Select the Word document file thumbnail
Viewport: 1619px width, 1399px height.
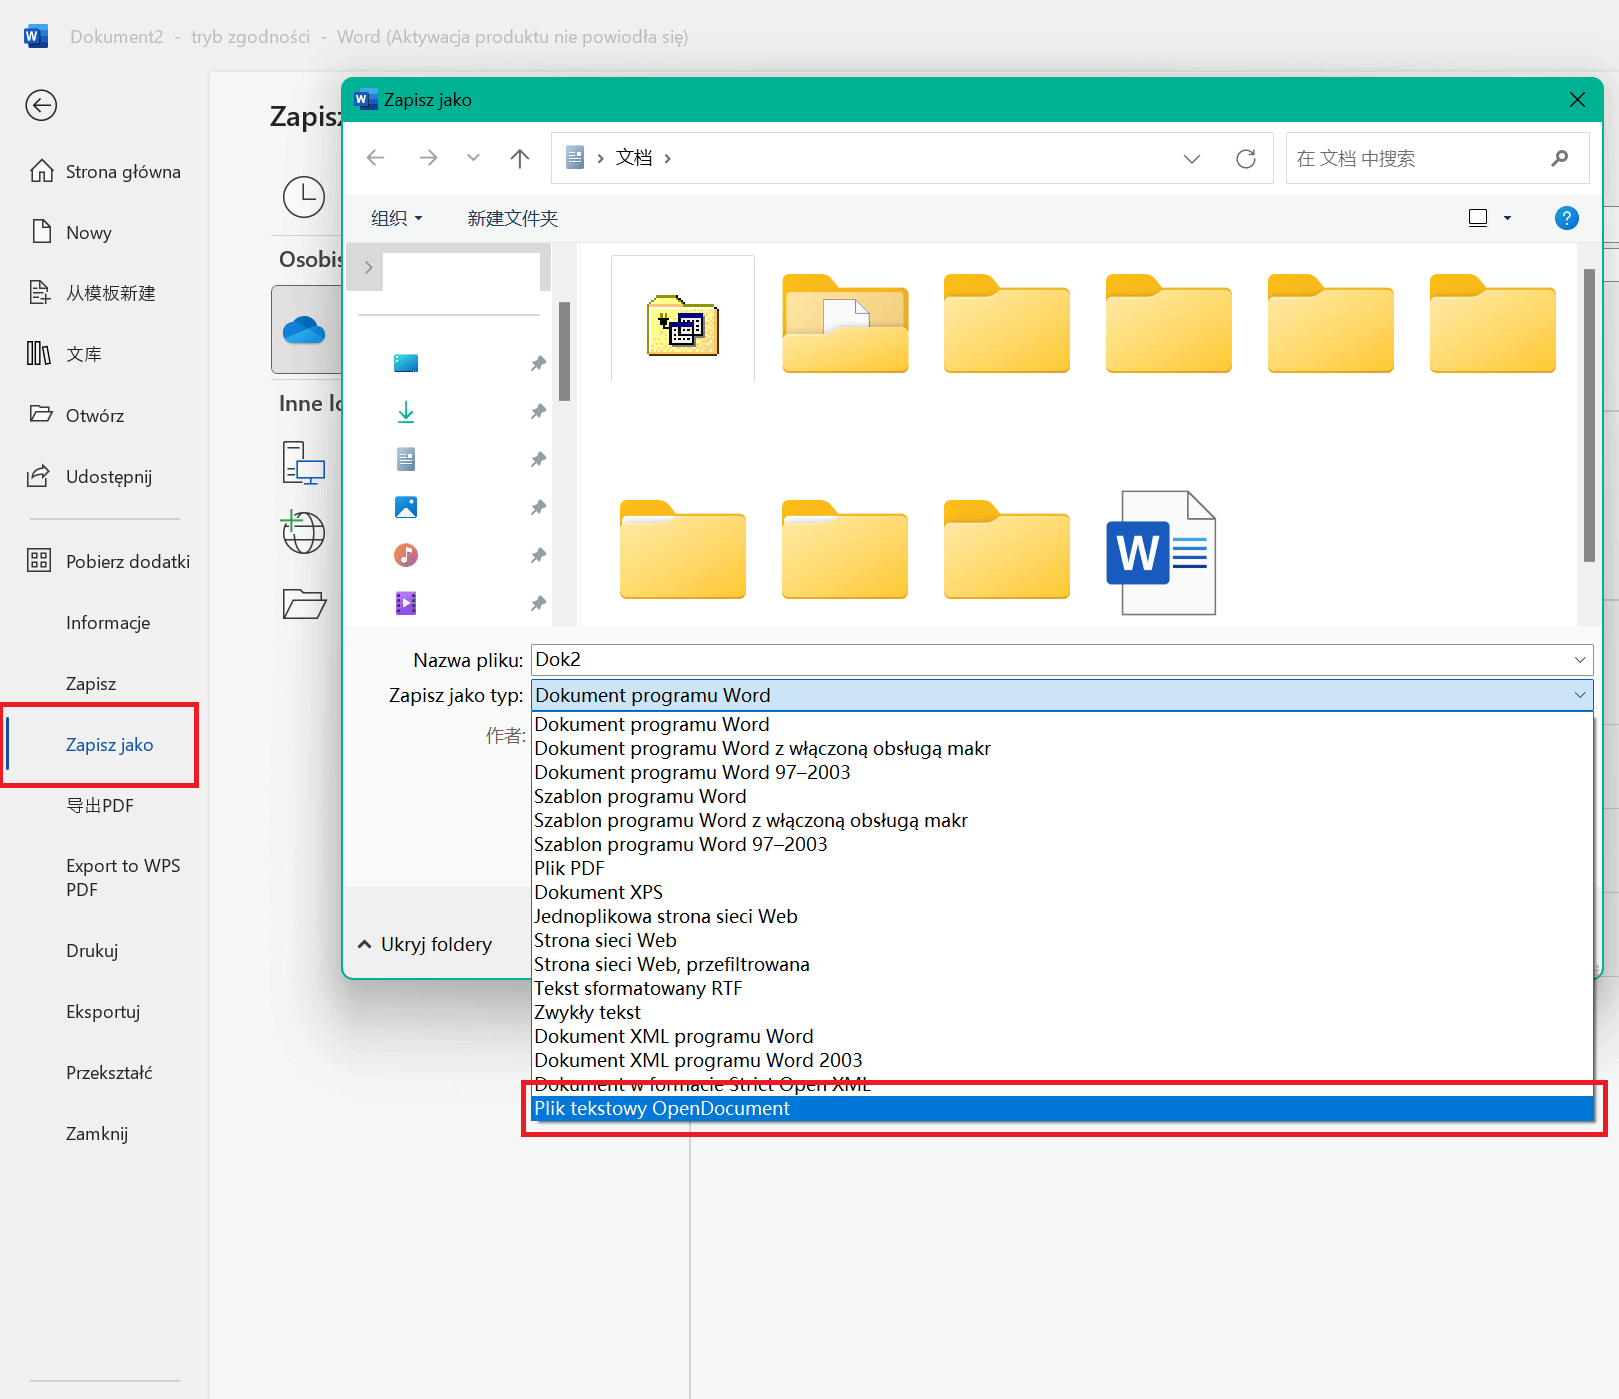coord(1161,552)
